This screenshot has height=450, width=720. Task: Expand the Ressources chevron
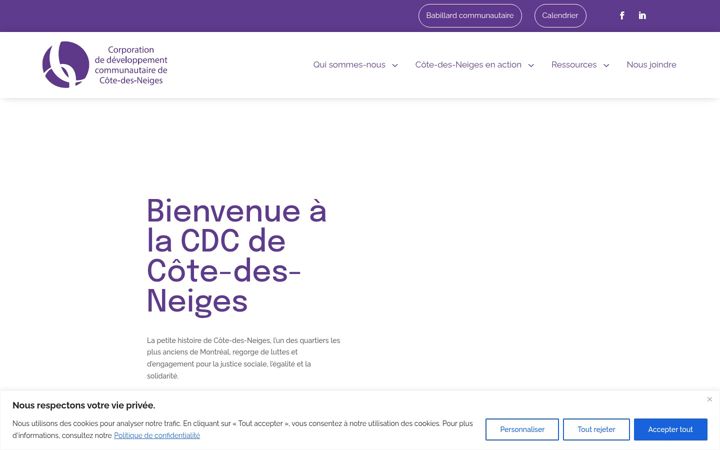(606, 66)
